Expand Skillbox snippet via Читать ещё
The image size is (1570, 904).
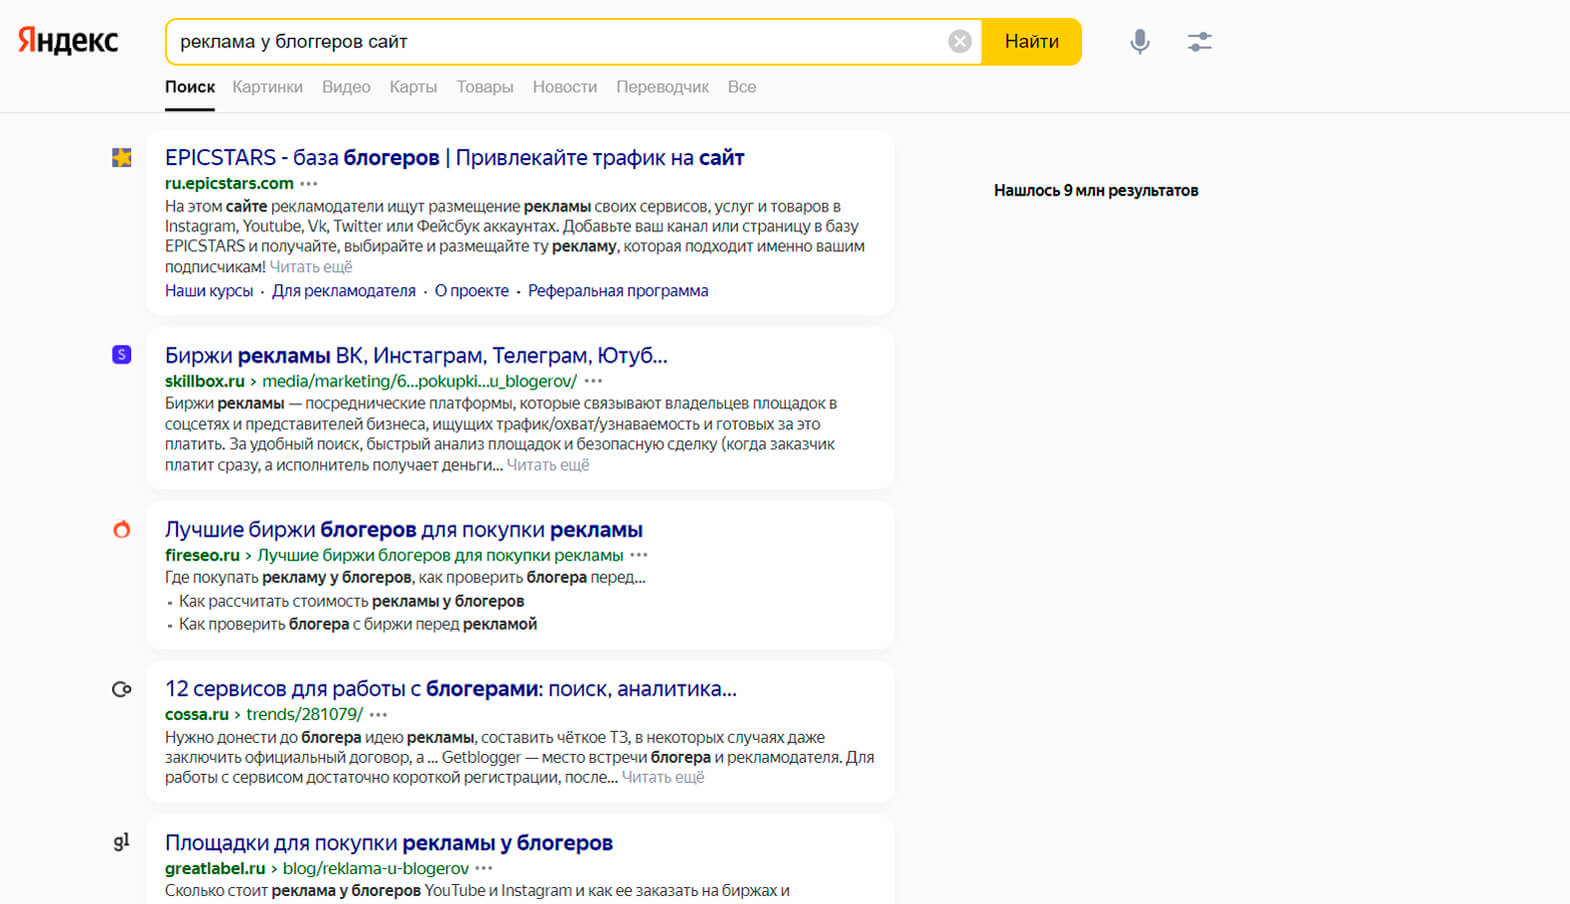(548, 465)
